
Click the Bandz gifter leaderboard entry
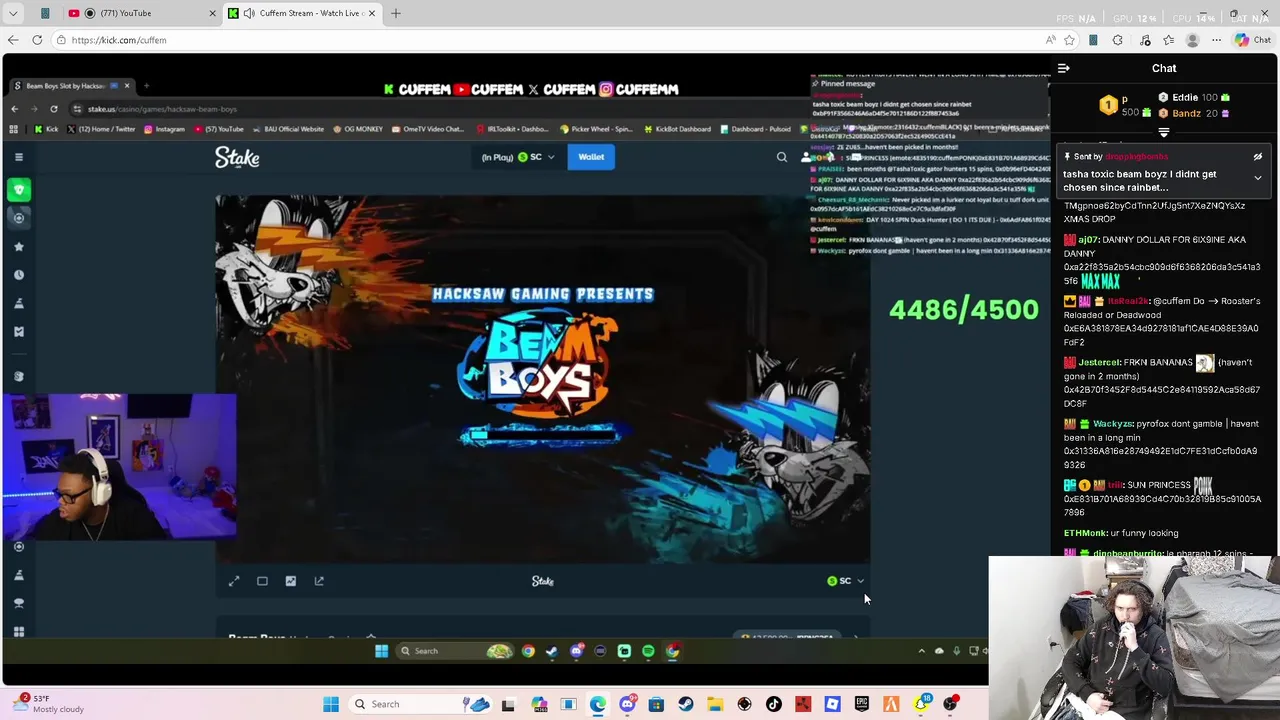pos(1194,113)
